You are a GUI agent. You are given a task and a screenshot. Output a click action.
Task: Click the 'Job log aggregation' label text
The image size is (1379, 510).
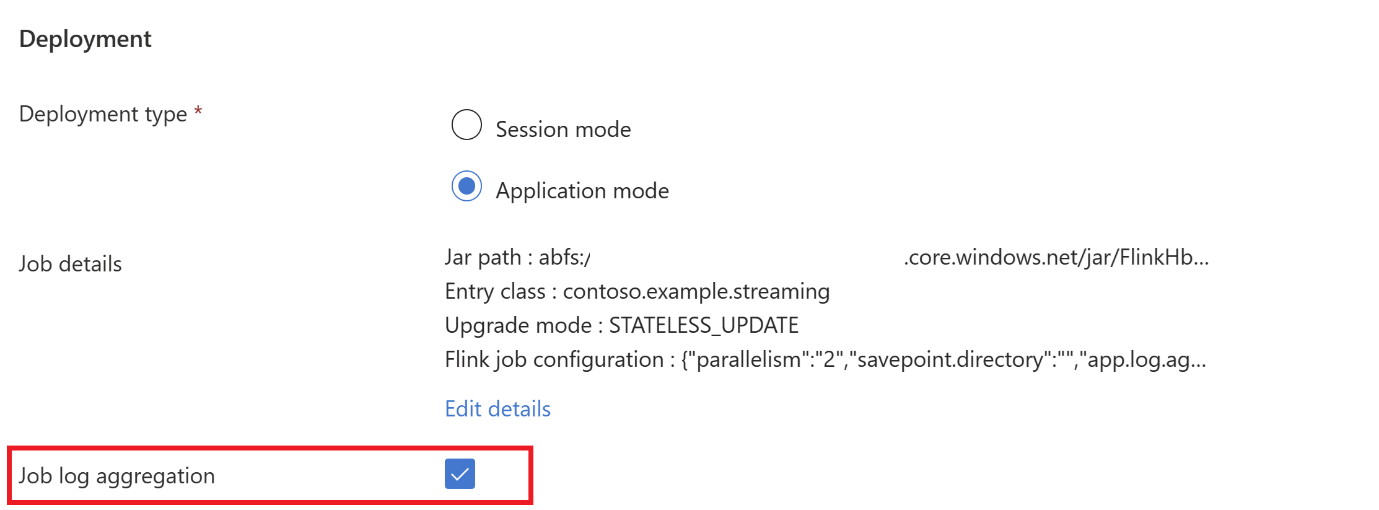117,476
